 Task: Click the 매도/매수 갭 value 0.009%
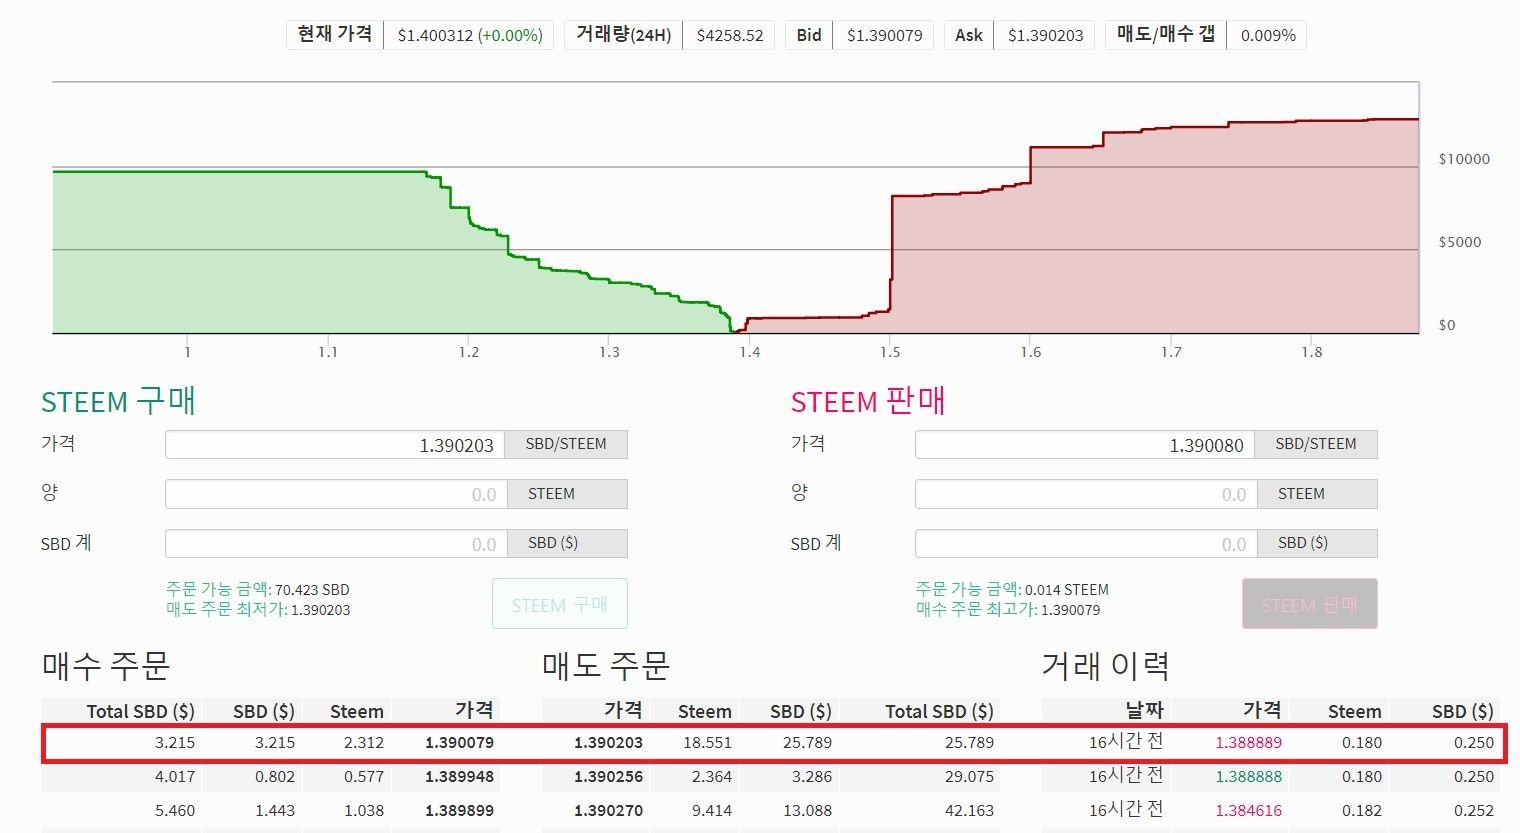coord(1268,35)
